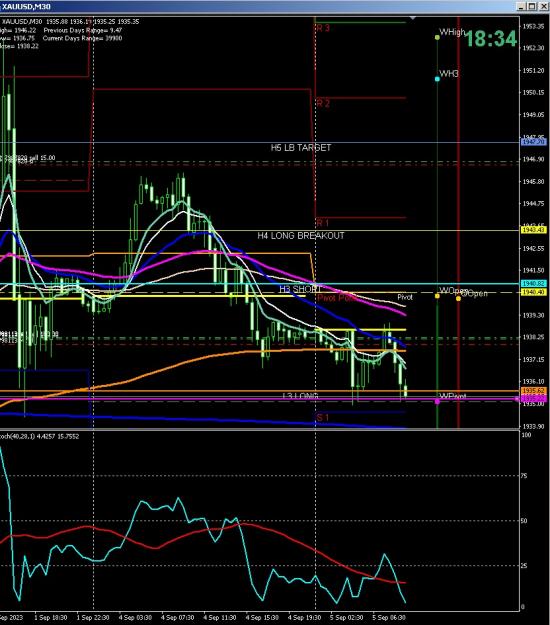Click the blue 1947.70 price tag
This screenshot has height=625, width=550.
(534, 142)
